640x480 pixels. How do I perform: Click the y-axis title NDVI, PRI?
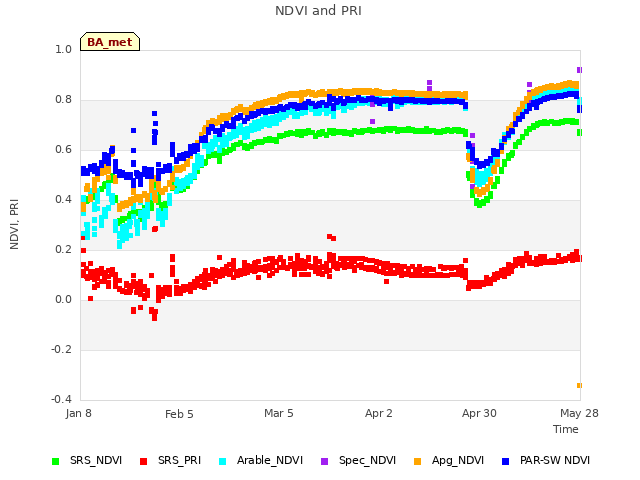(x=14, y=224)
